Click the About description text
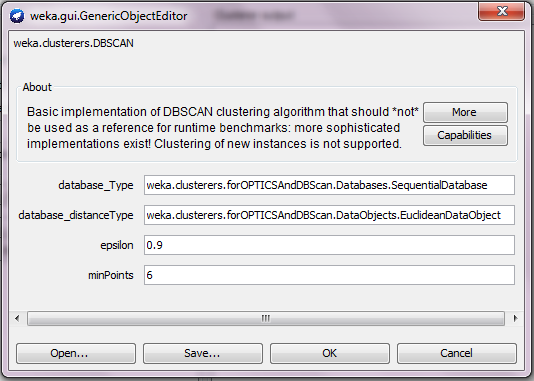534x381 pixels. coord(223,128)
